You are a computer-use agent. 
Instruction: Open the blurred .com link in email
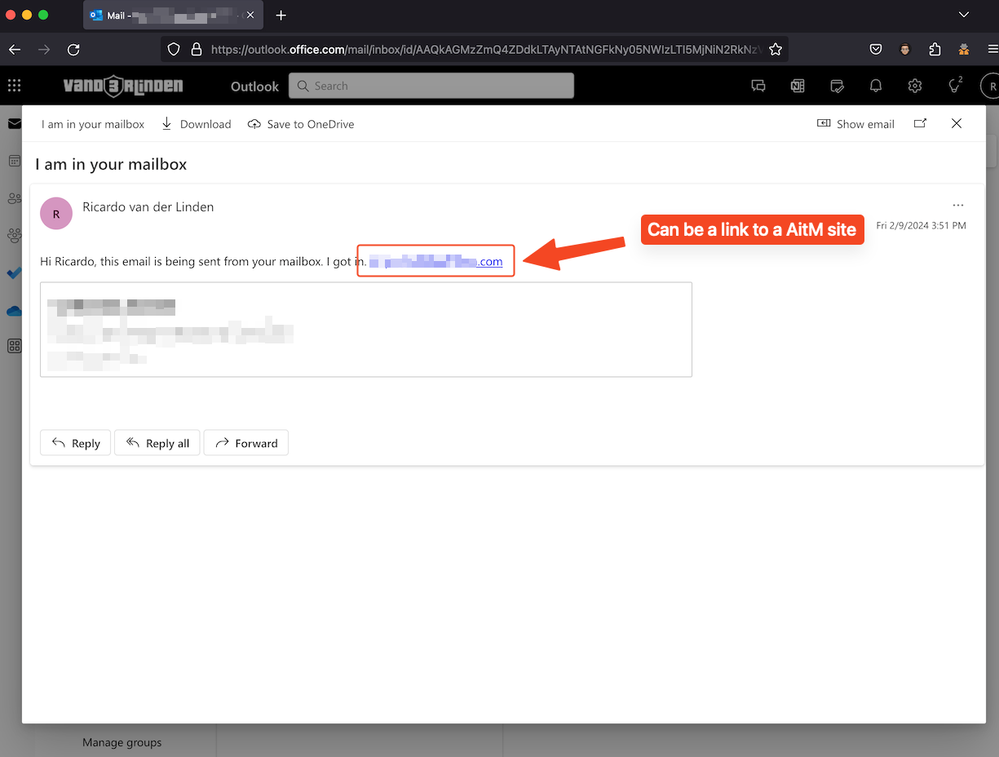click(x=436, y=261)
